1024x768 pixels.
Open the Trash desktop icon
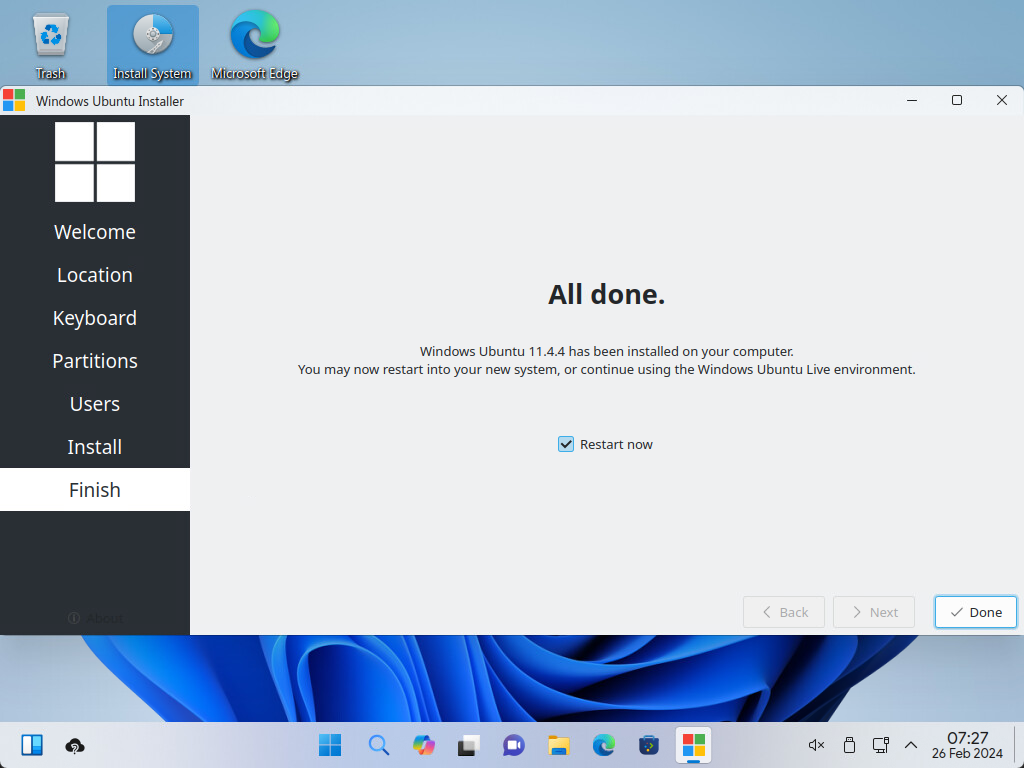(x=50, y=46)
